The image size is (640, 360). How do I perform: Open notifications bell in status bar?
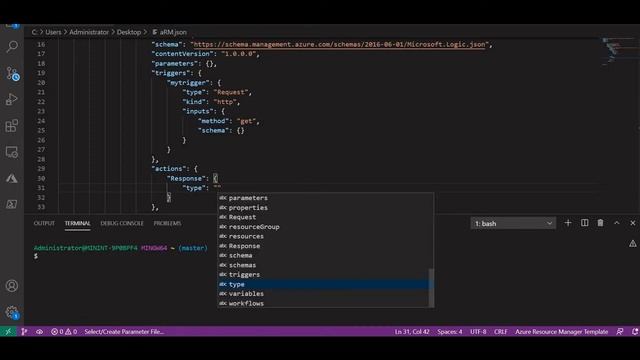tap(635, 331)
